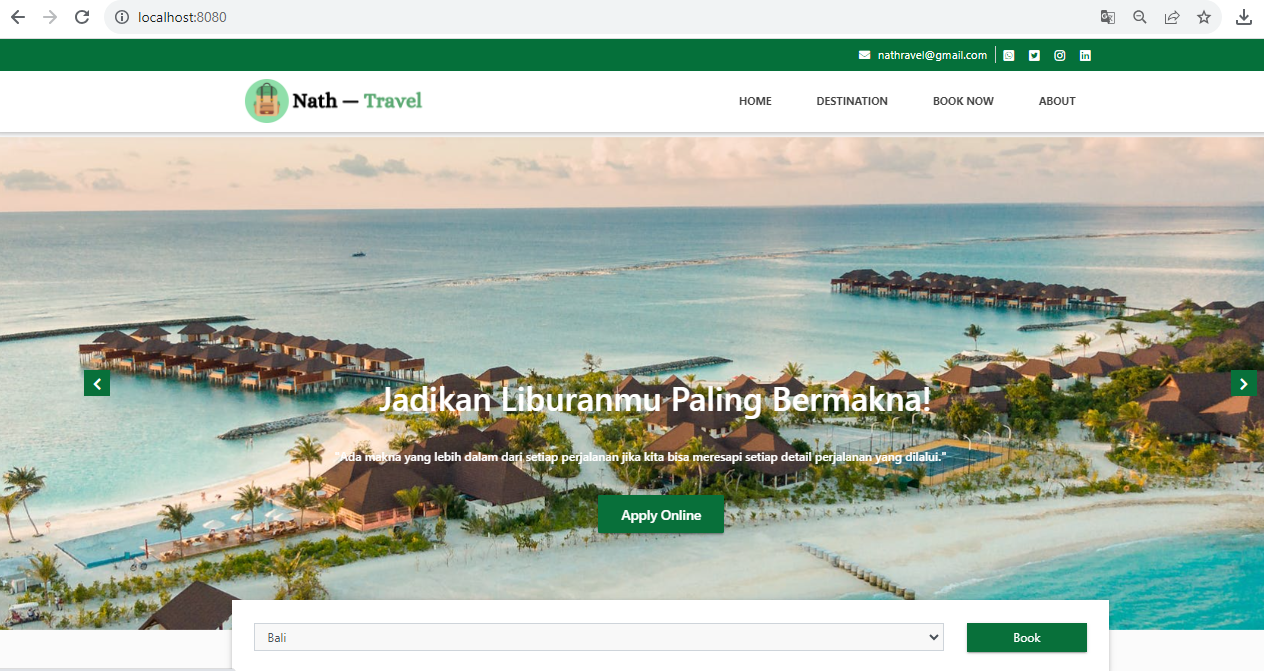The height and width of the screenshot is (671, 1264).
Task: Click the zoom magnifier in address bar
Action: pos(1139,17)
